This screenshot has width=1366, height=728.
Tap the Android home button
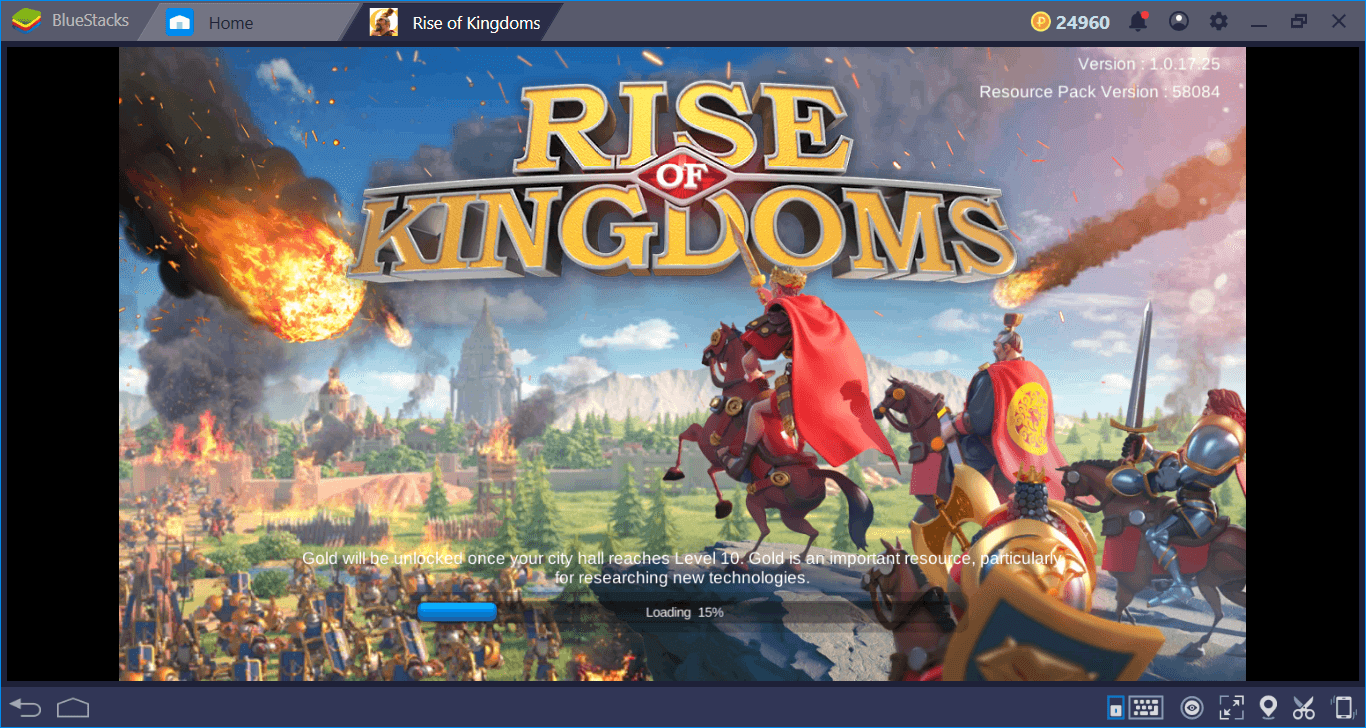tap(74, 708)
